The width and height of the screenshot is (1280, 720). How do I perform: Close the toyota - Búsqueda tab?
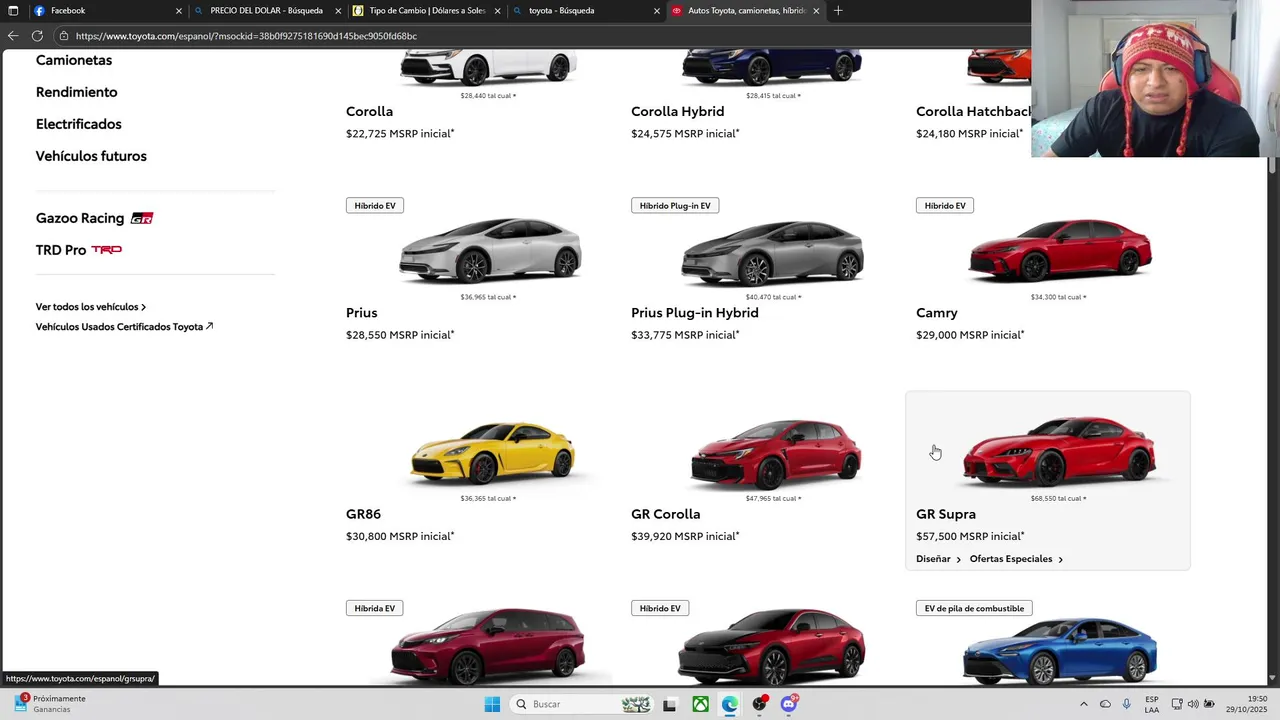[x=657, y=11]
